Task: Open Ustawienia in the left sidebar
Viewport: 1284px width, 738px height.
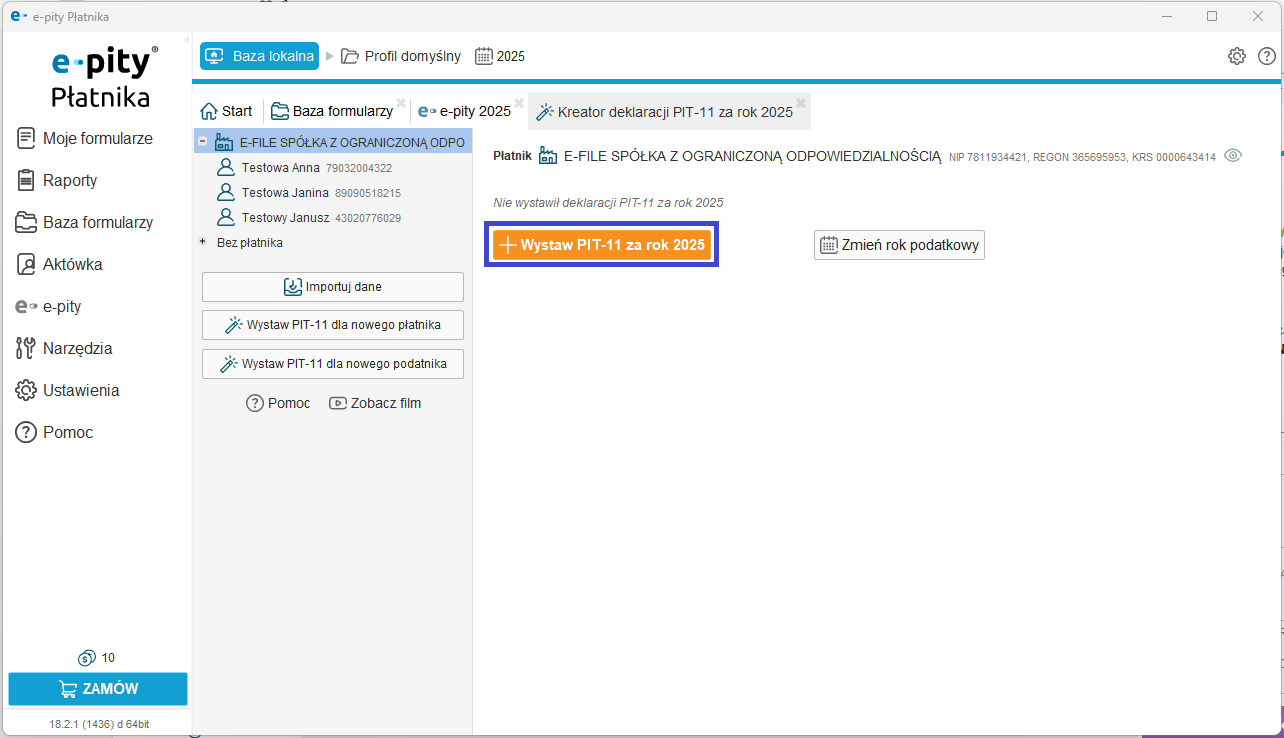Action: 80,391
